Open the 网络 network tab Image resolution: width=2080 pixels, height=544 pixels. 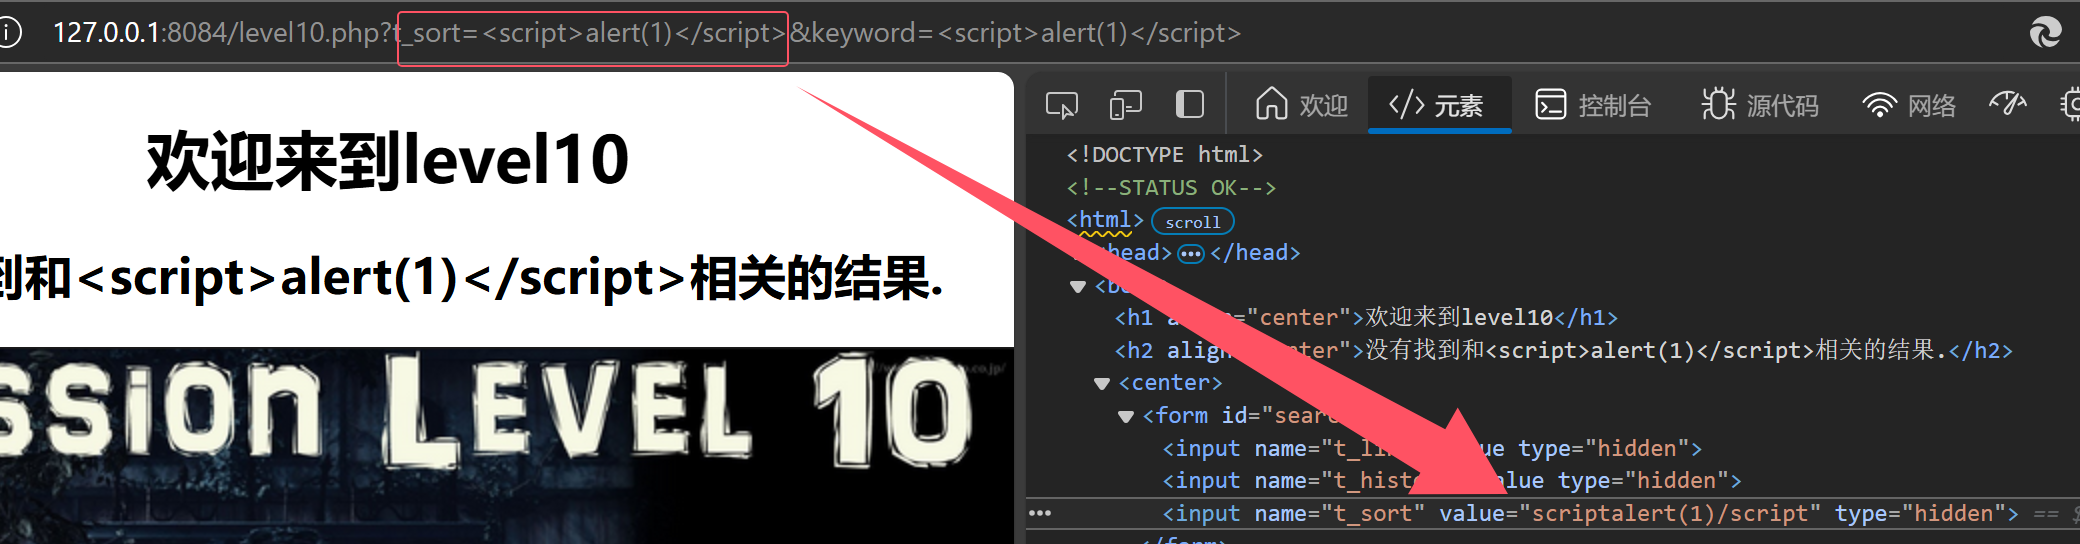coord(1909,105)
